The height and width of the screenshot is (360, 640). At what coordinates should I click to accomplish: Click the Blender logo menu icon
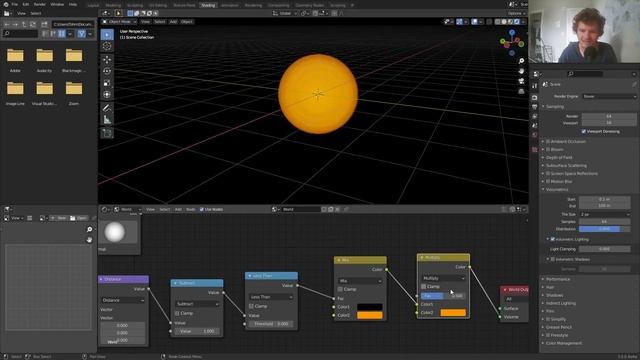click(6, 4)
